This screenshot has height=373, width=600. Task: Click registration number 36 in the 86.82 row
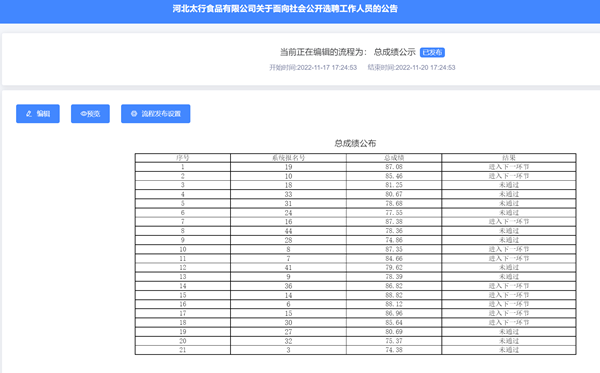click(x=288, y=286)
